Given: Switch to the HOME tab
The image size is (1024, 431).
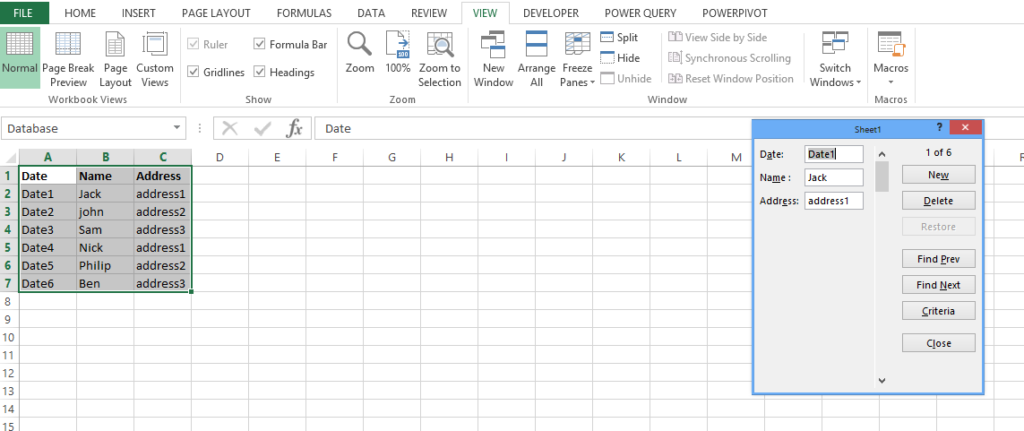Looking at the screenshot, I should [80, 13].
